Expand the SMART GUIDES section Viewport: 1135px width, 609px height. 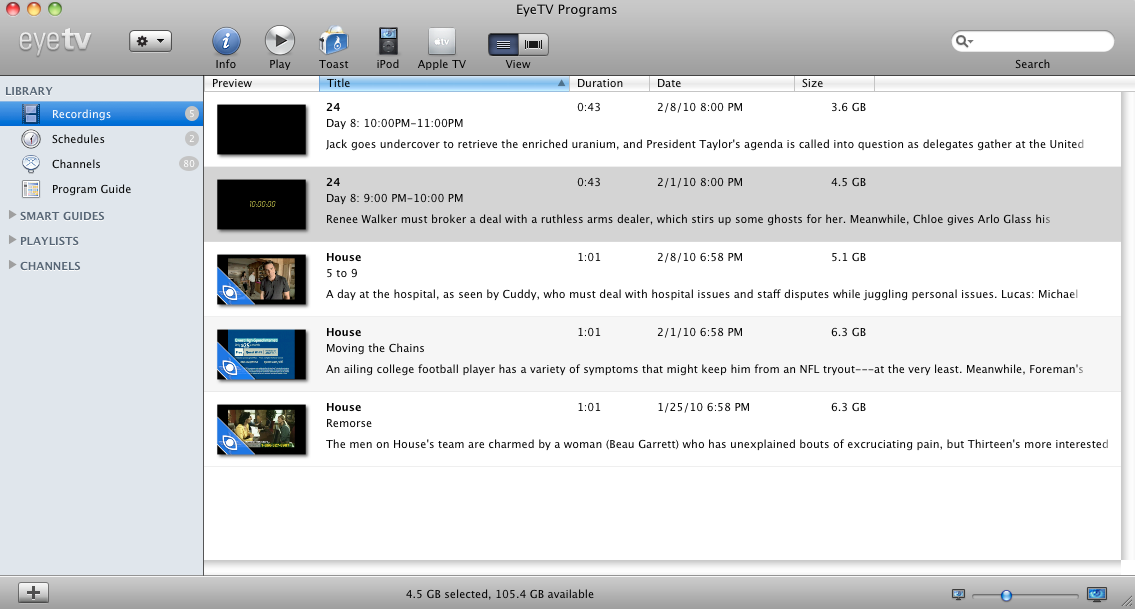tap(12, 215)
